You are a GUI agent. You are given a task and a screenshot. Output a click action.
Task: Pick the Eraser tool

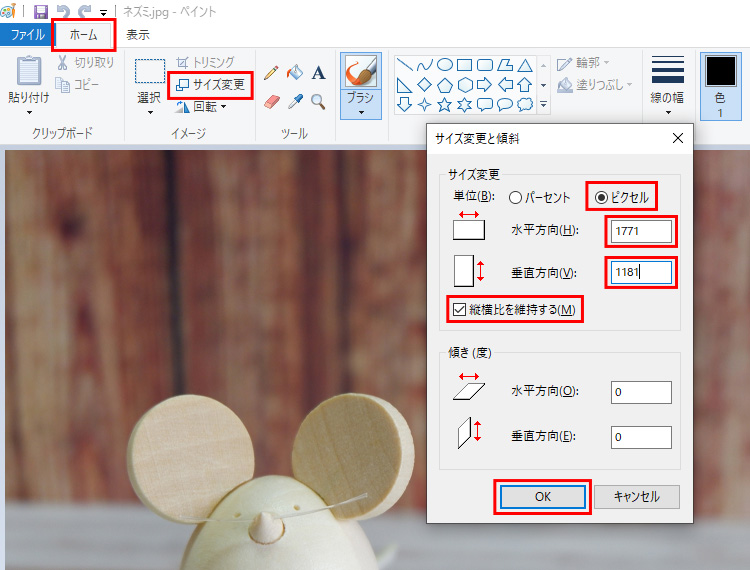coord(271,101)
